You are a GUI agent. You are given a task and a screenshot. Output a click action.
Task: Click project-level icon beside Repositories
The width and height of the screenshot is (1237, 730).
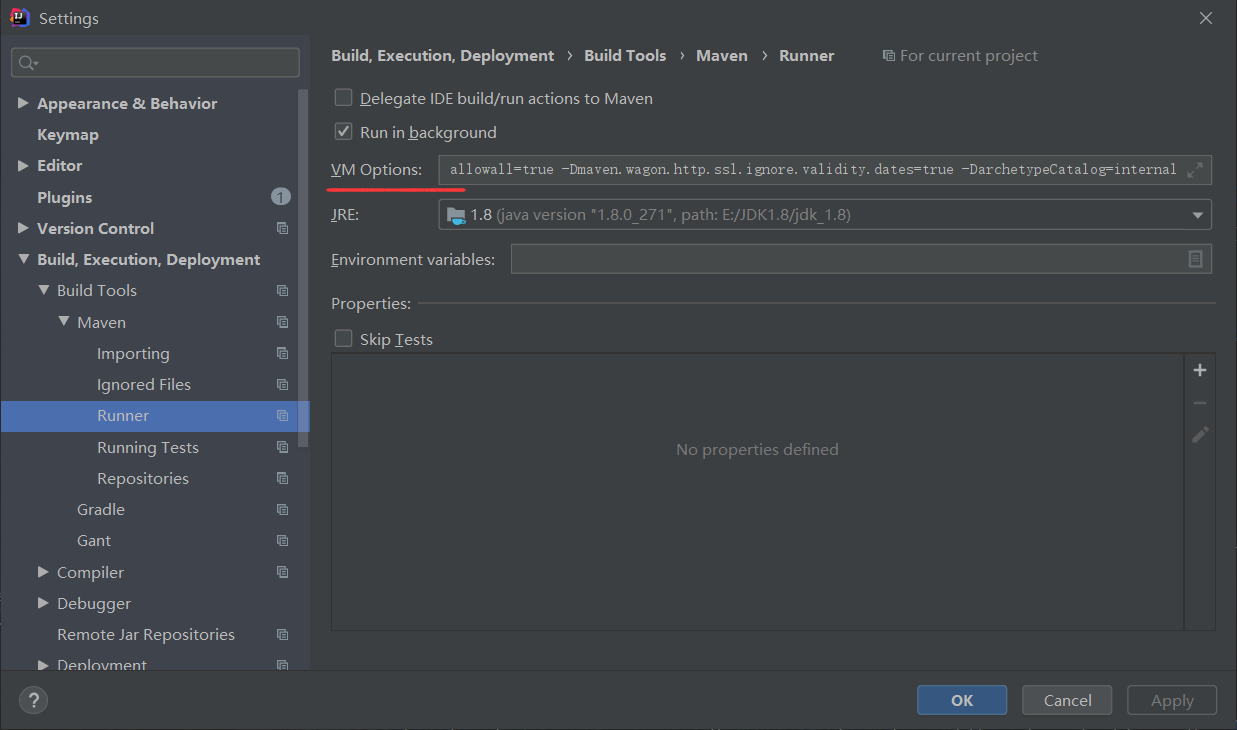(282, 479)
